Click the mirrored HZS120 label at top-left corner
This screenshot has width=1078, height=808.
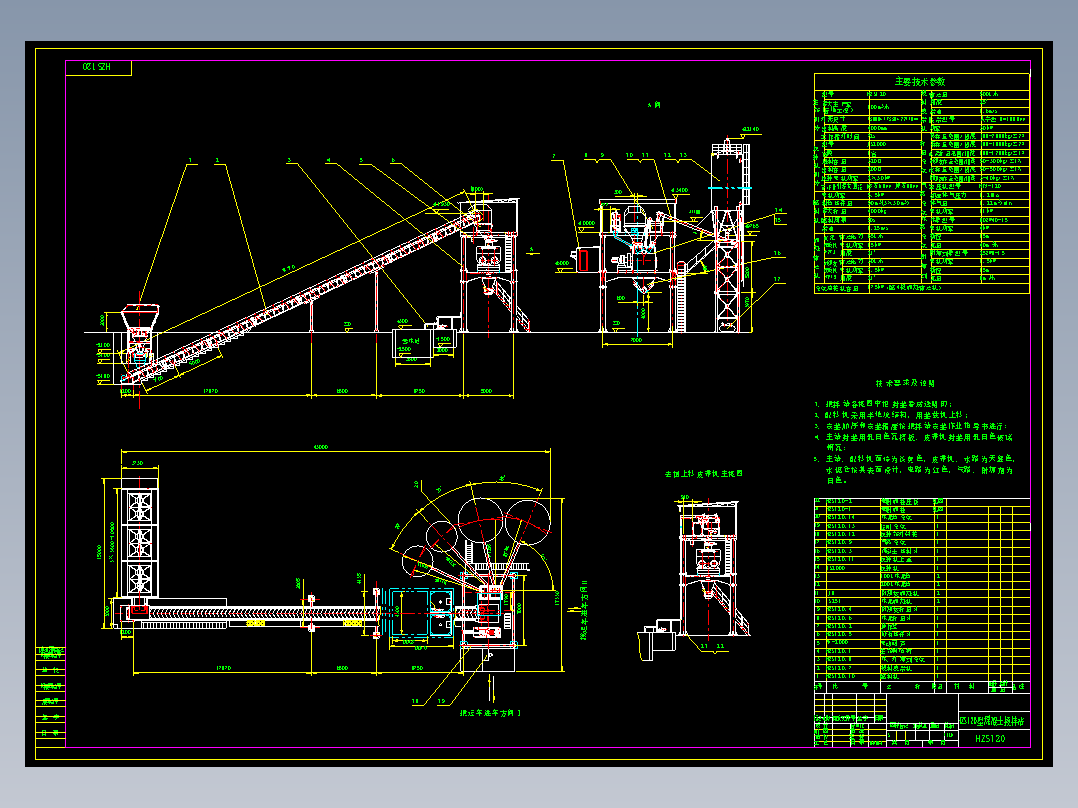point(97,67)
